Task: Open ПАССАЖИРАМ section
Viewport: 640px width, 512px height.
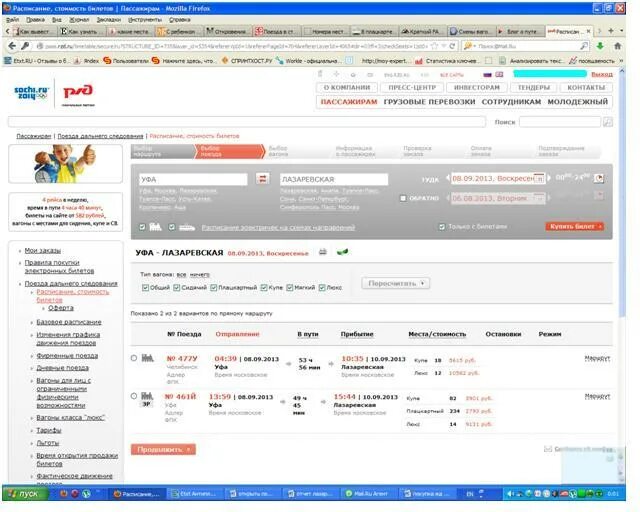Action: click(349, 102)
